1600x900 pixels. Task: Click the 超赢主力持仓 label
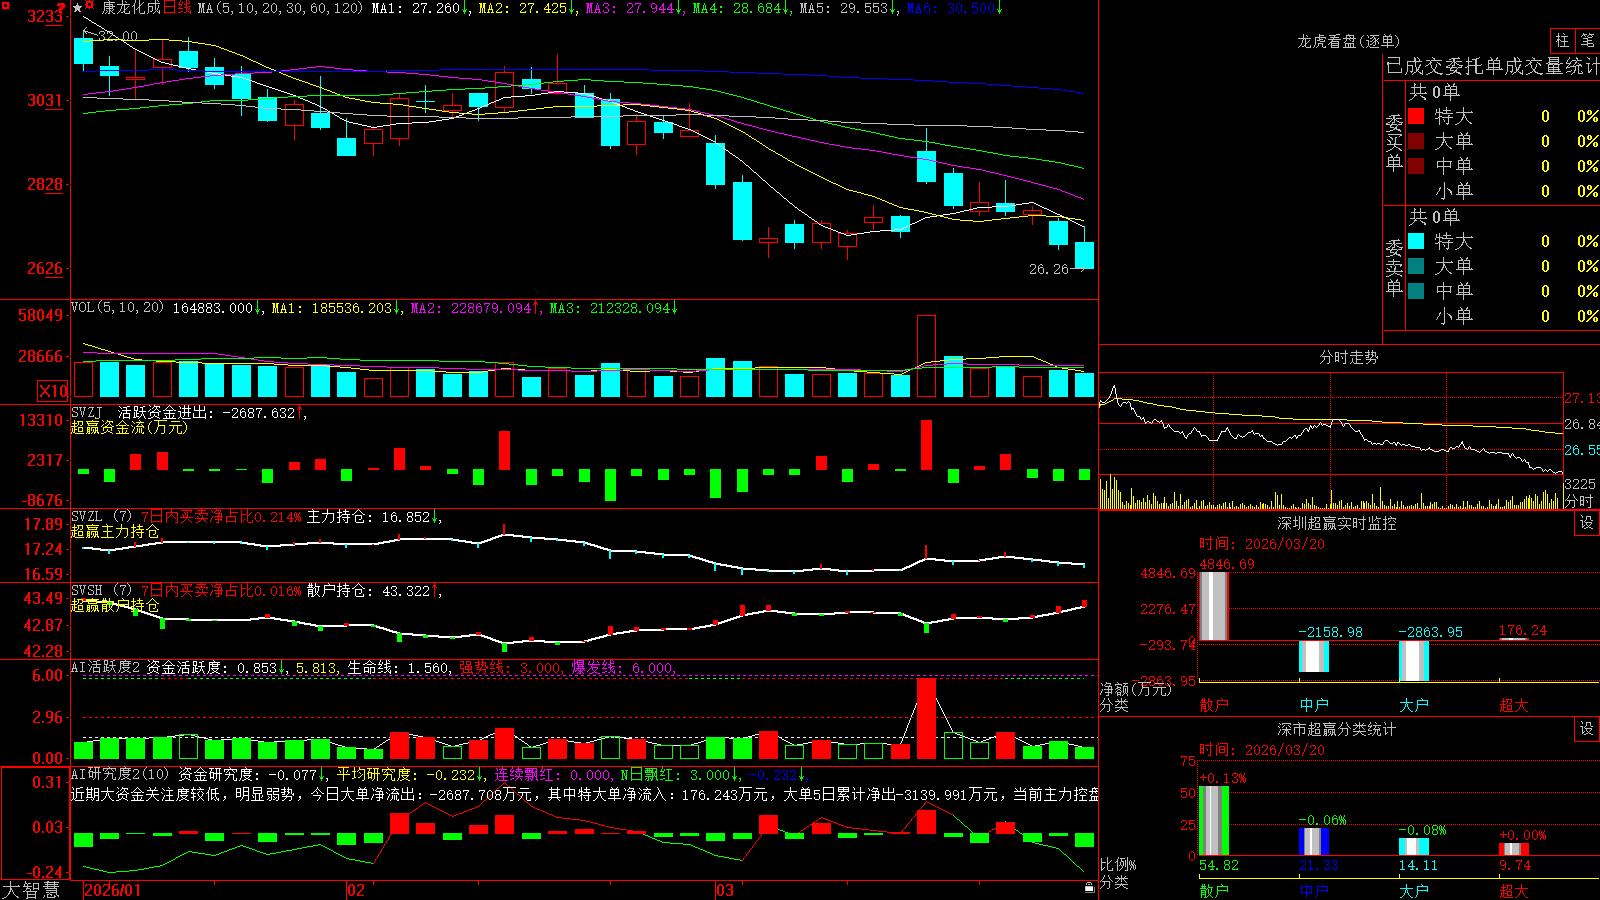pyautogui.click(x=115, y=531)
